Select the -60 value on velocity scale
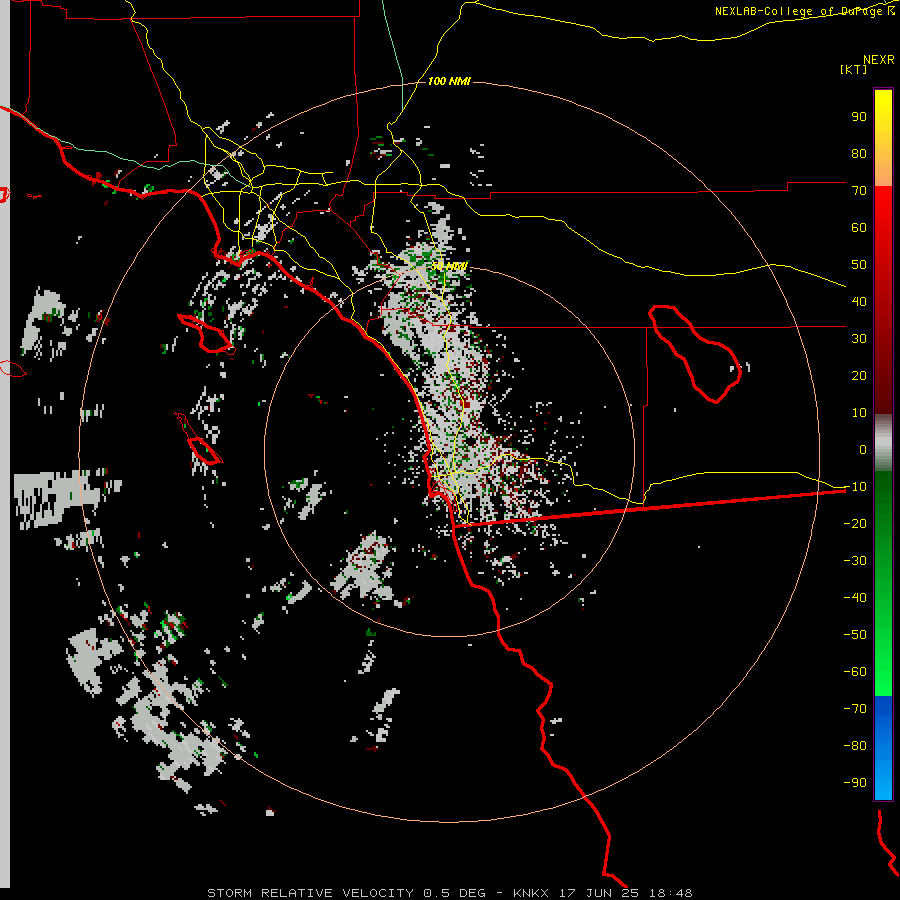The image size is (900, 900). [855, 672]
